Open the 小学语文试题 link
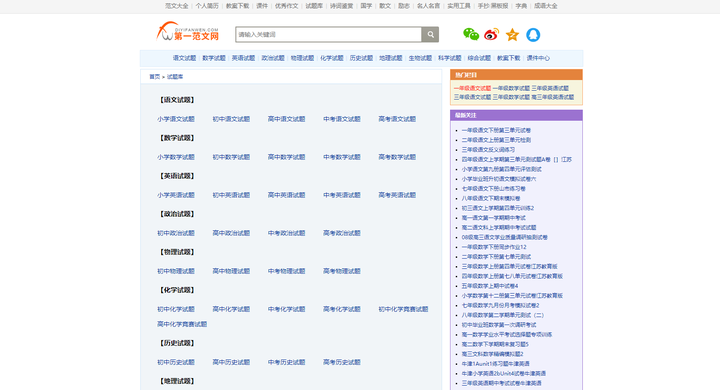The image size is (720, 390). click(176, 119)
